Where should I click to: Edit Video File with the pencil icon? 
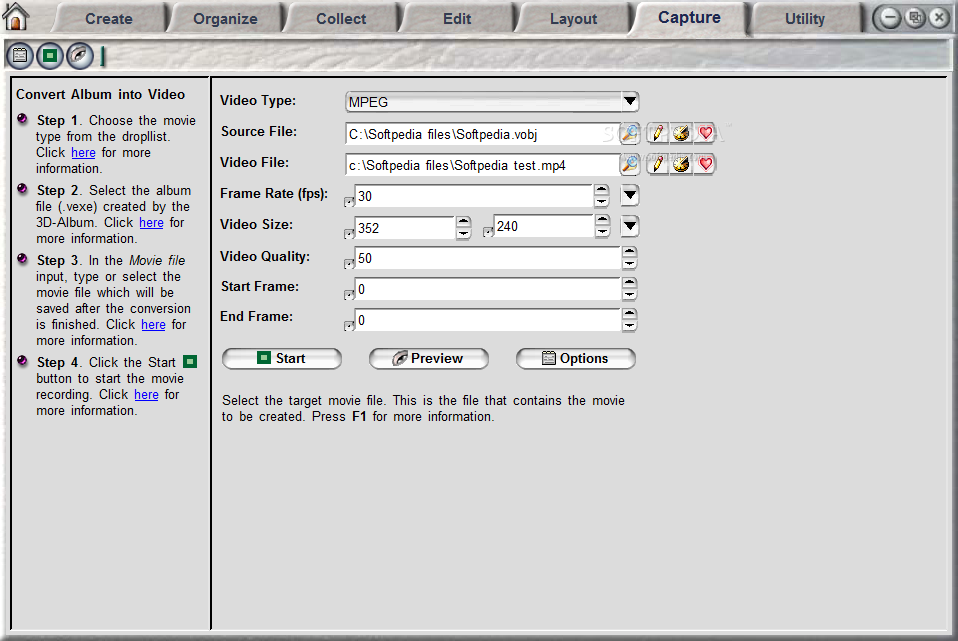[657, 164]
